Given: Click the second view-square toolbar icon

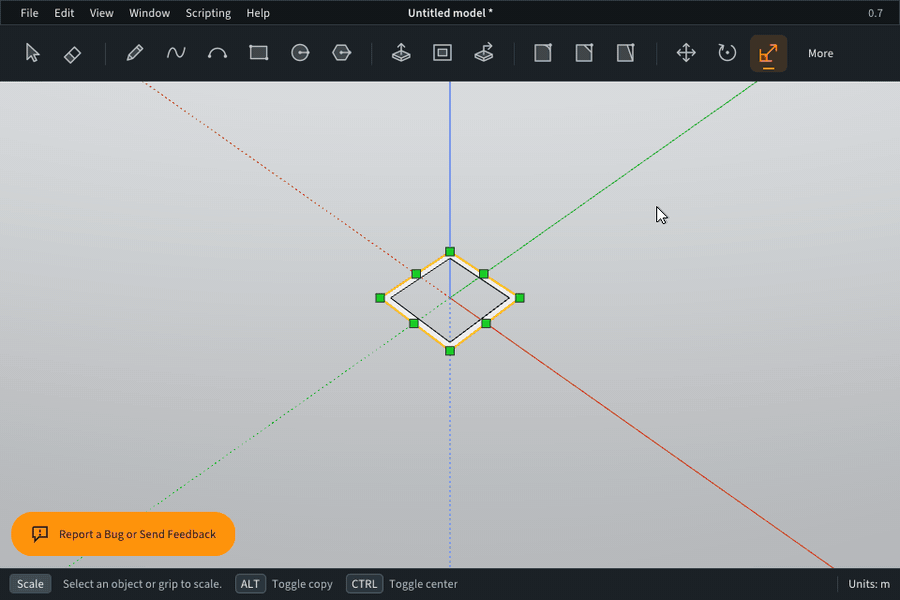Looking at the screenshot, I should pyautogui.click(x=584, y=53).
